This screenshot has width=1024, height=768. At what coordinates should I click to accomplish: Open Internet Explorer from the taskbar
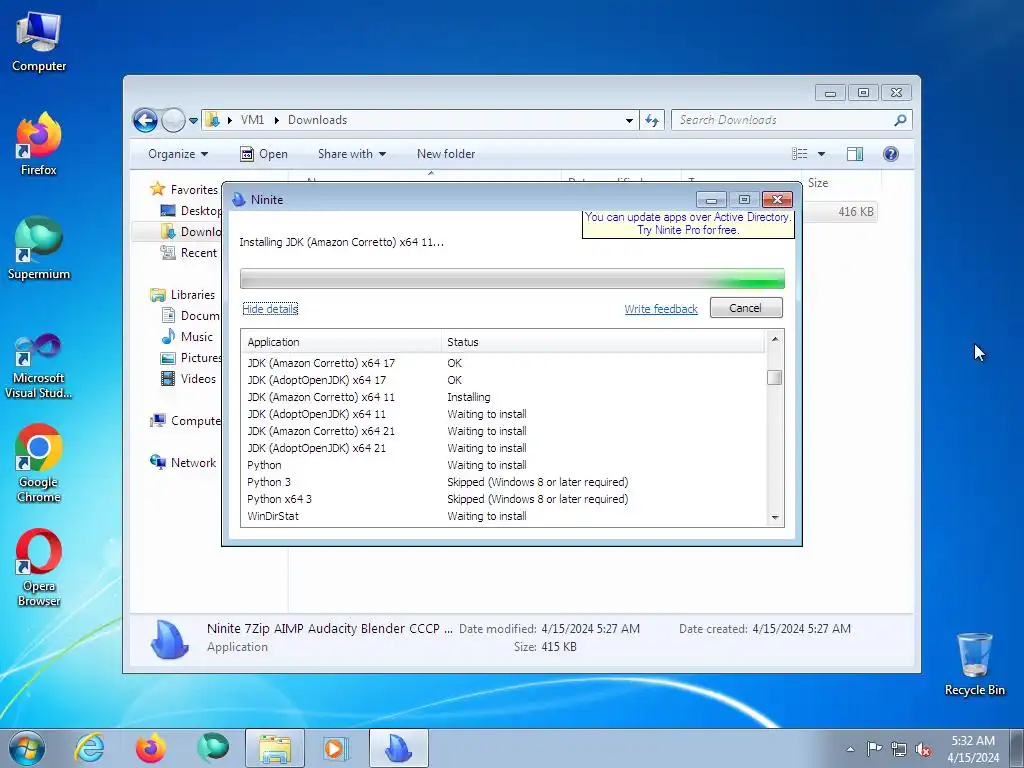coord(89,748)
